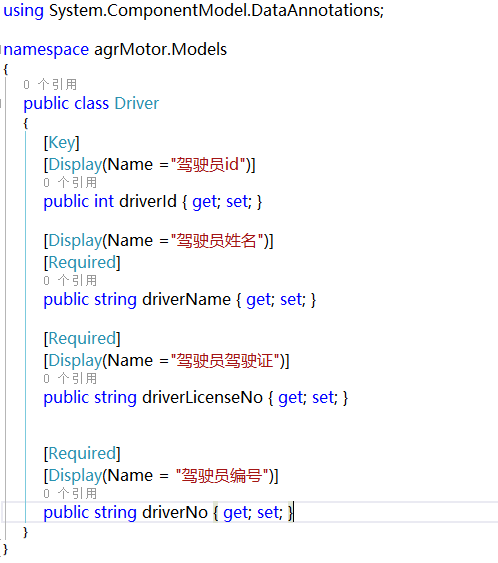Select the Key attribute text
498x563 pixels.
point(62,143)
